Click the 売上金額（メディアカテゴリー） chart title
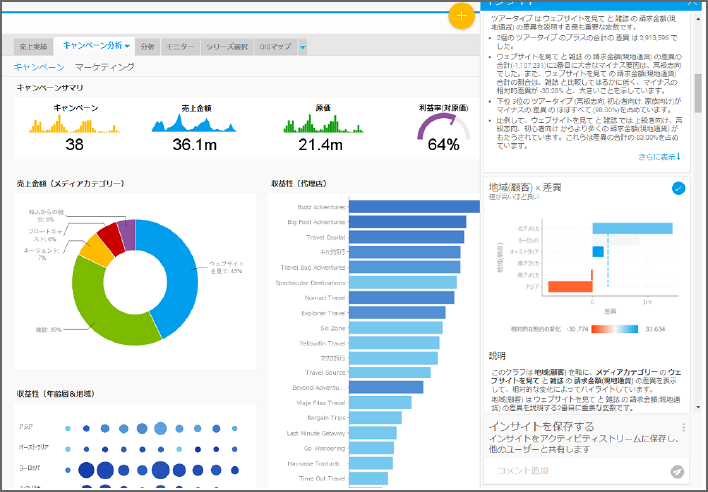 click(x=70, y=184)
